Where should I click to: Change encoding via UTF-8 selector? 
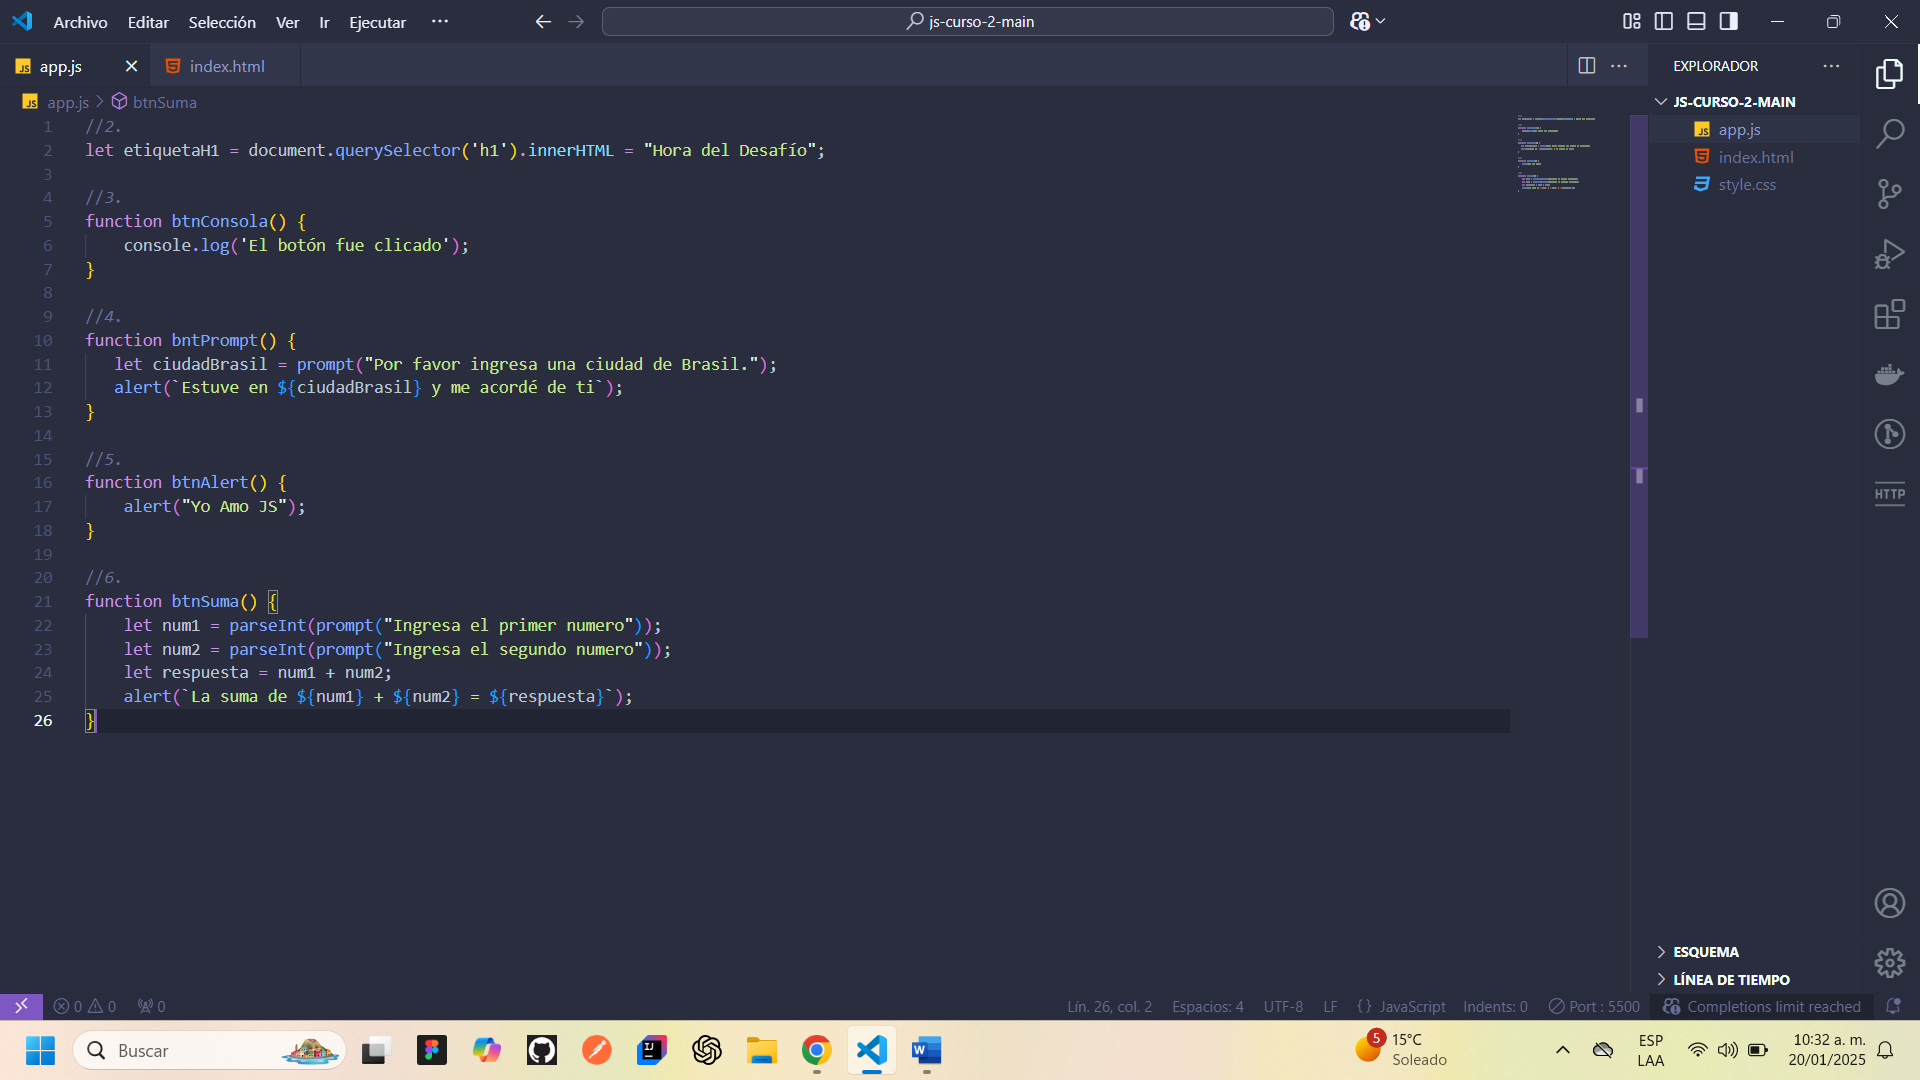1283,1006
